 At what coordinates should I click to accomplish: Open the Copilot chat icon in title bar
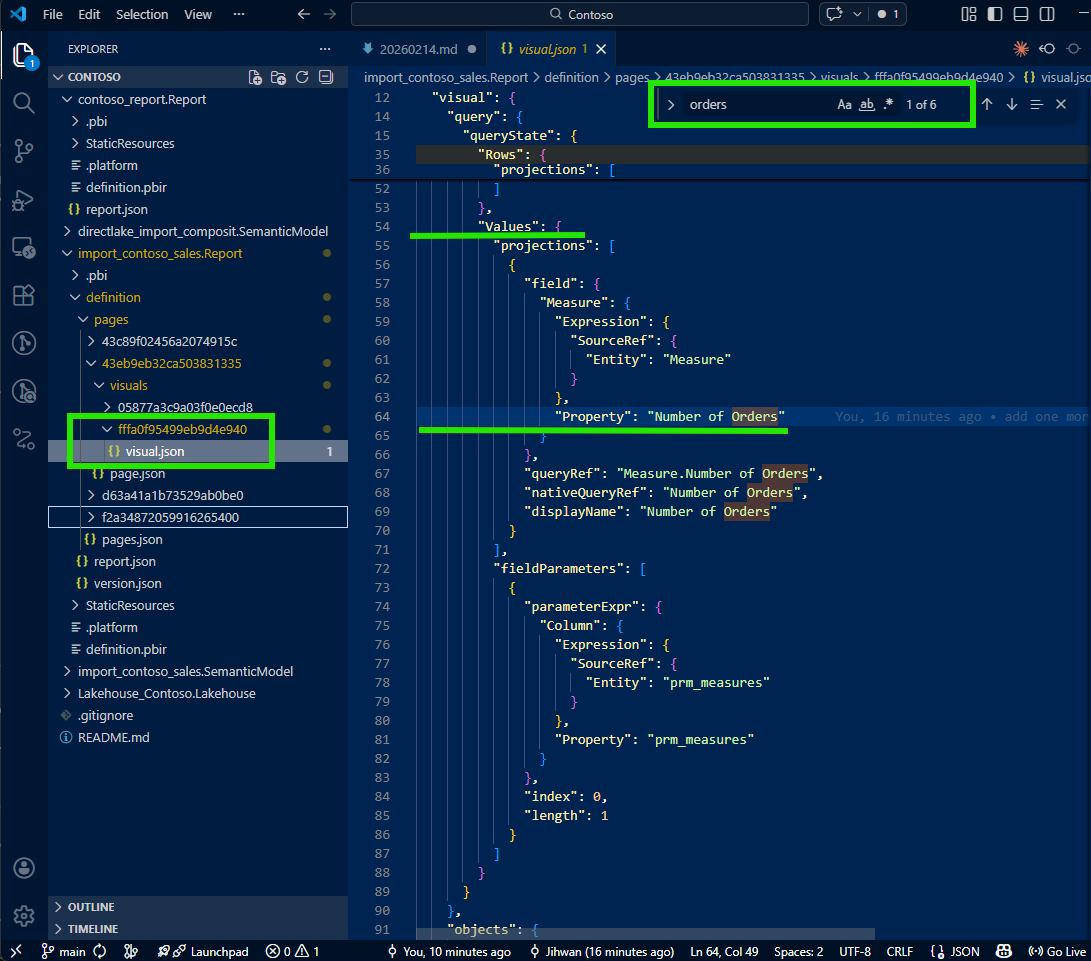point(834,14)
